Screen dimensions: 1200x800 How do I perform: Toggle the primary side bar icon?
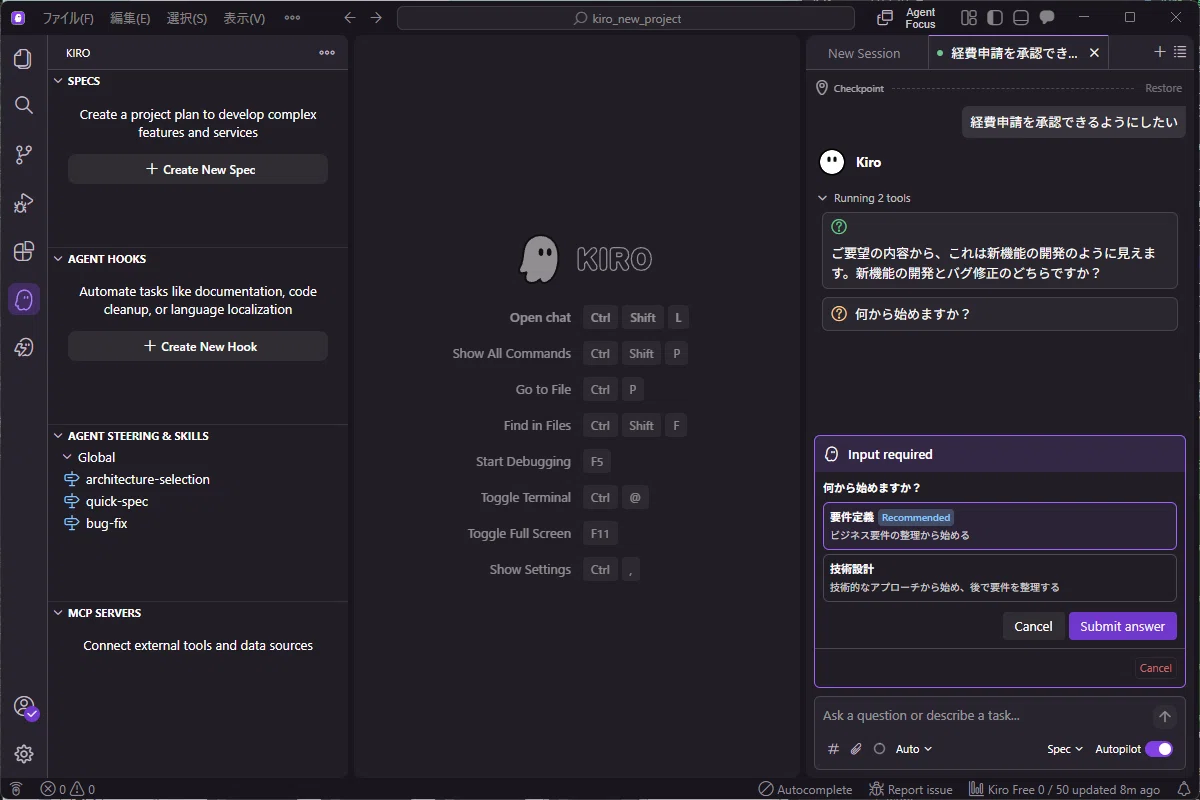[x=994, y=18]
